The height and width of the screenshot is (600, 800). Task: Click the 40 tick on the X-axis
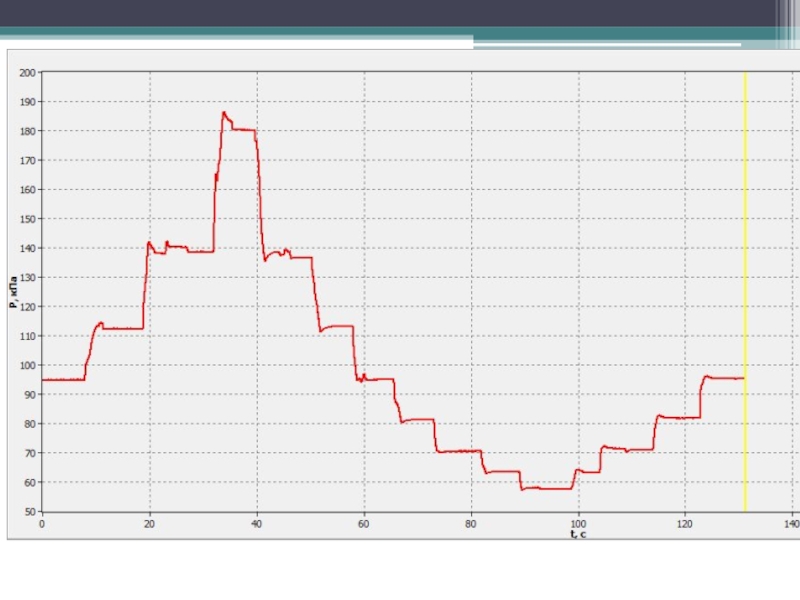(x=257, y=523)
